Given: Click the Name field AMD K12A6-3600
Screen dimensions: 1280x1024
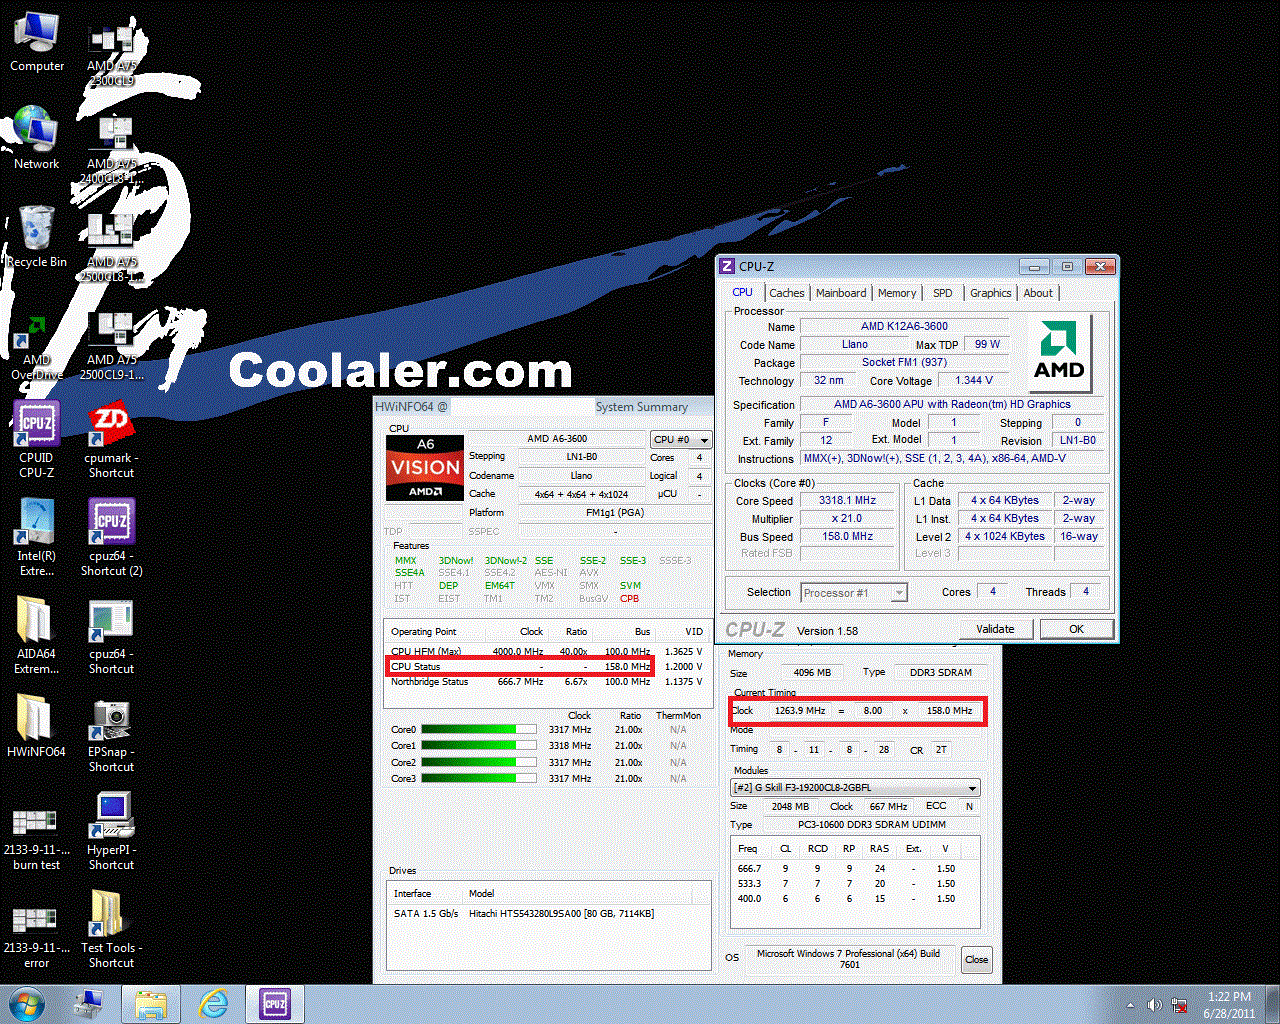Looking at the screenshot, I should [x=904, y=326].
